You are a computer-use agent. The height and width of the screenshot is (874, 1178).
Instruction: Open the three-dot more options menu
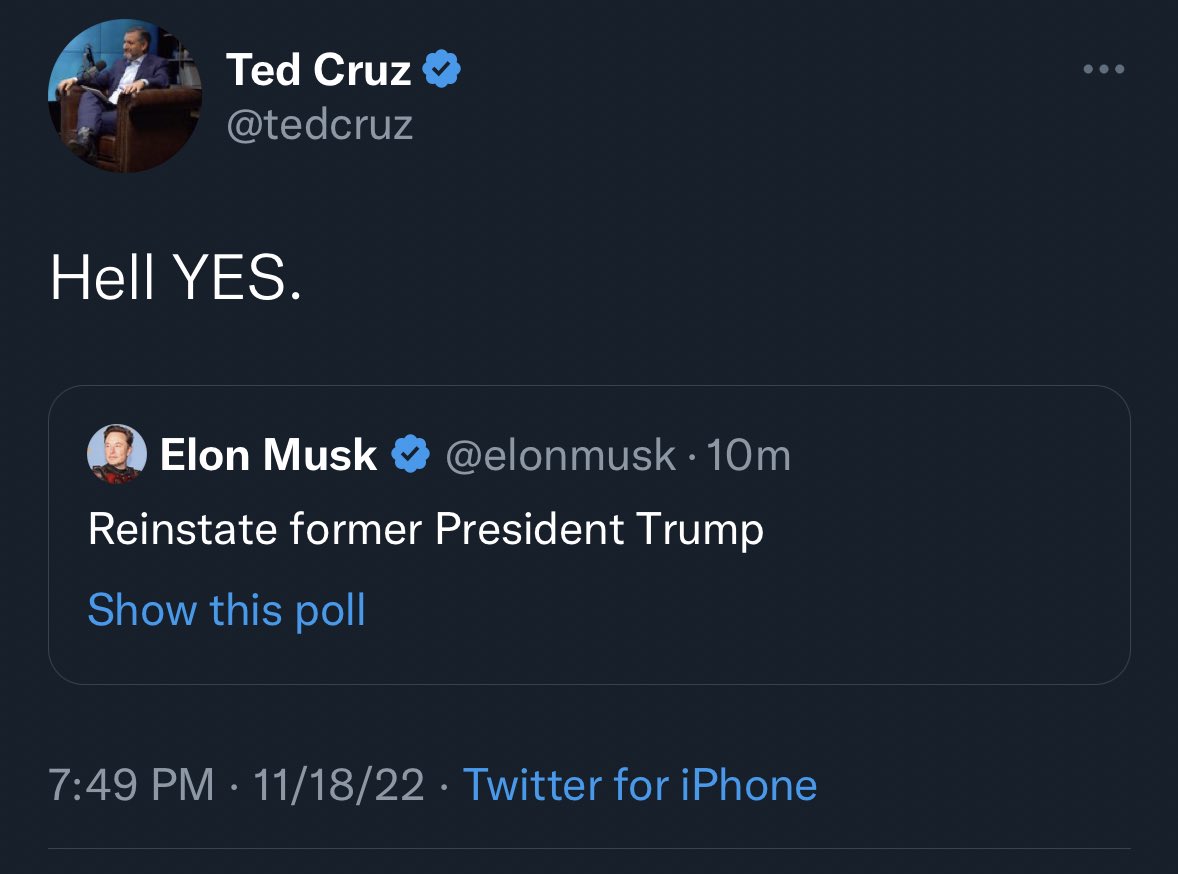point(1105,70)
